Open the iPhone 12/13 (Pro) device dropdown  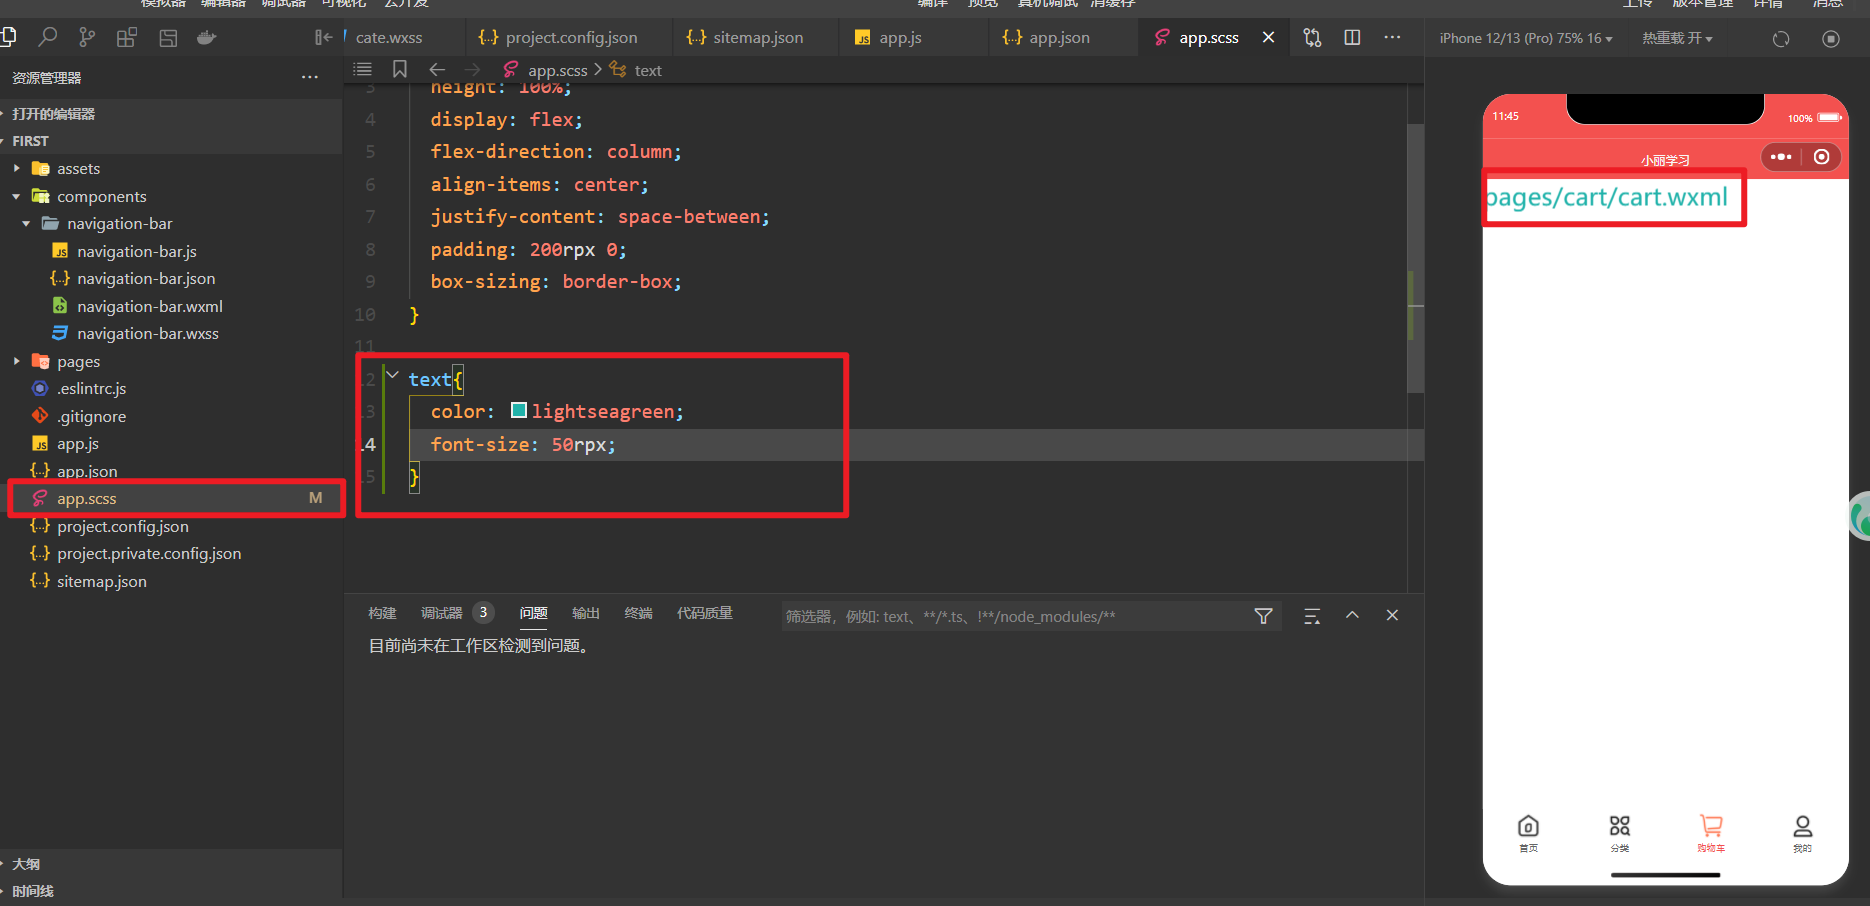tap(1525, 38)
